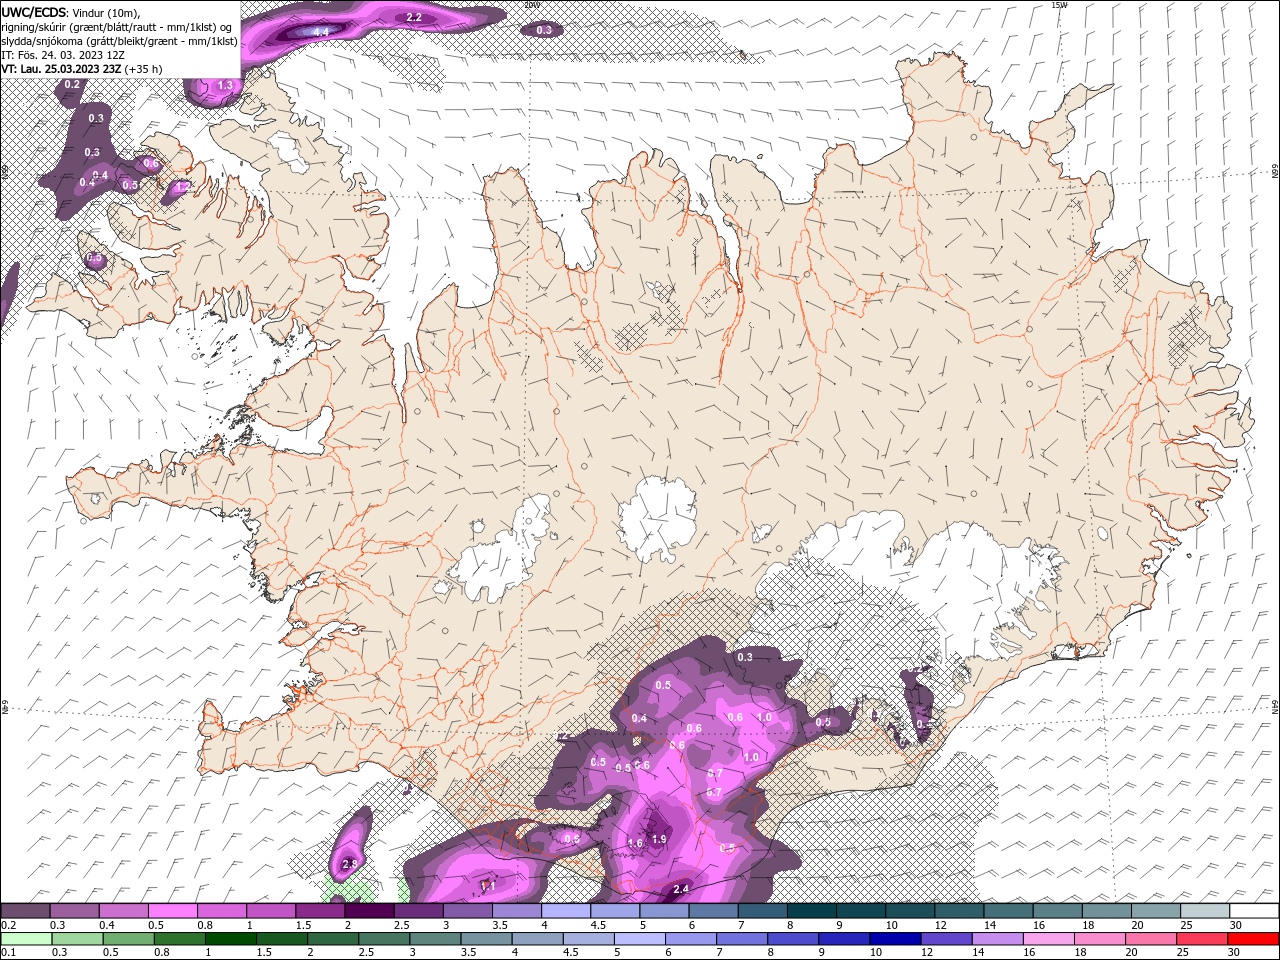The image size is (1280, 960).
Task: Select the lower-scale green swatch between 0.5 and 0.8
Action: pos(129,939)
